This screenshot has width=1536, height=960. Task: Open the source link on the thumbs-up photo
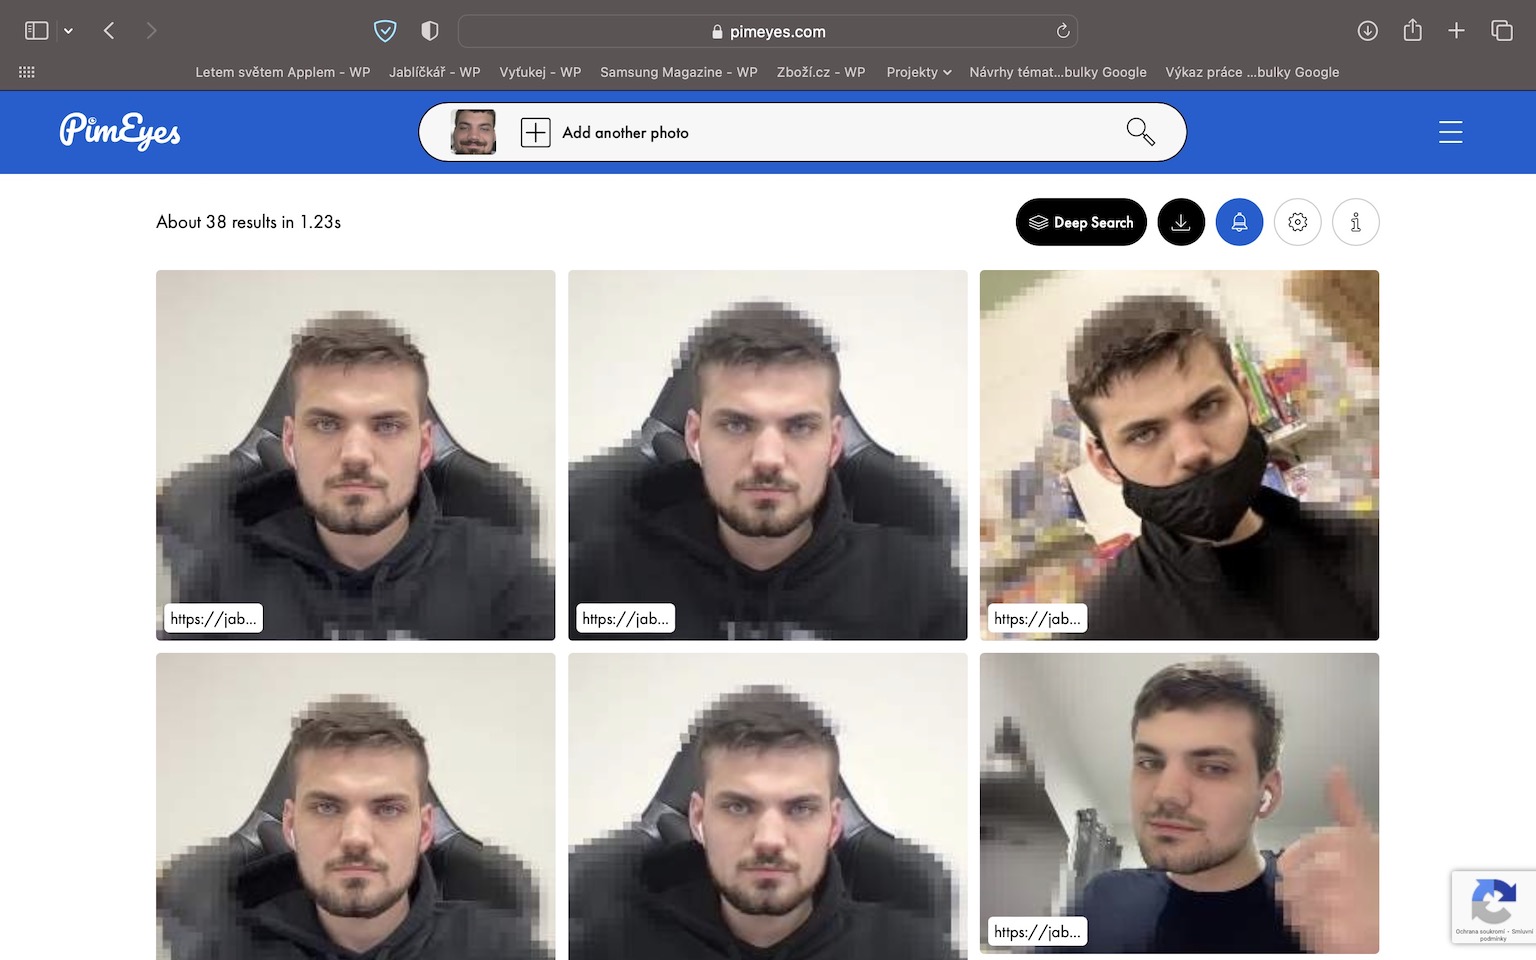(x=1037, y=932)
